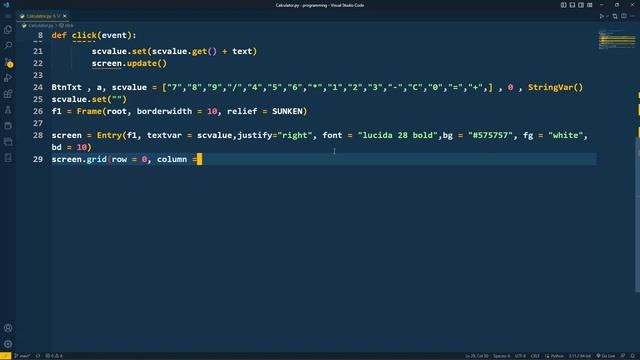The image size is (640, 360).
Task: Click the BtnTxt variable on line 24
Action: tap(67, 87)
